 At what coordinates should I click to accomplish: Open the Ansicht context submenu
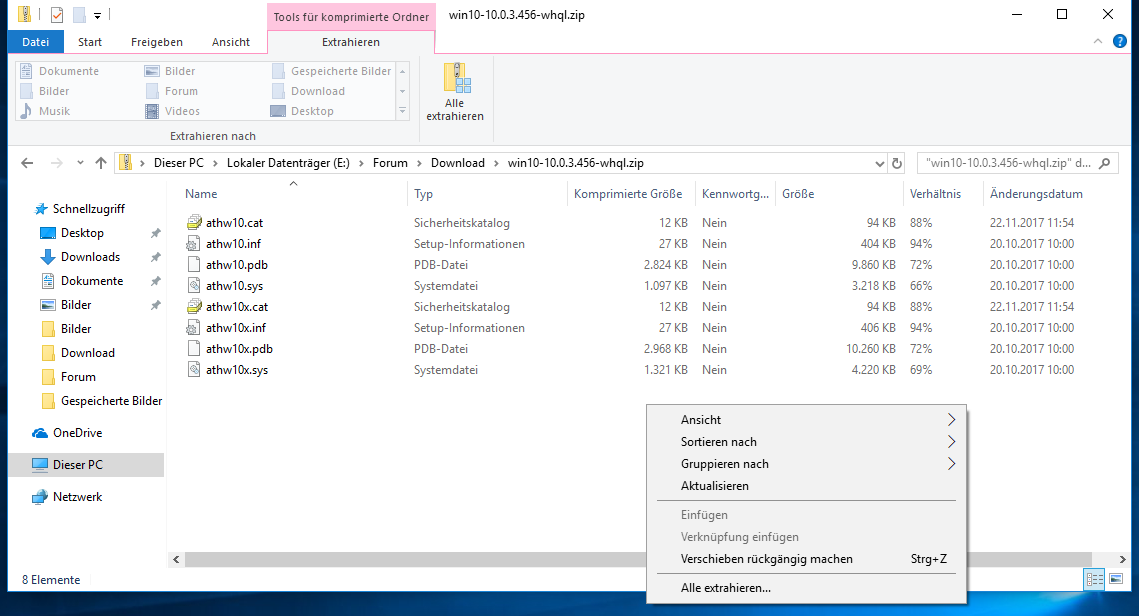click(806, 420)
